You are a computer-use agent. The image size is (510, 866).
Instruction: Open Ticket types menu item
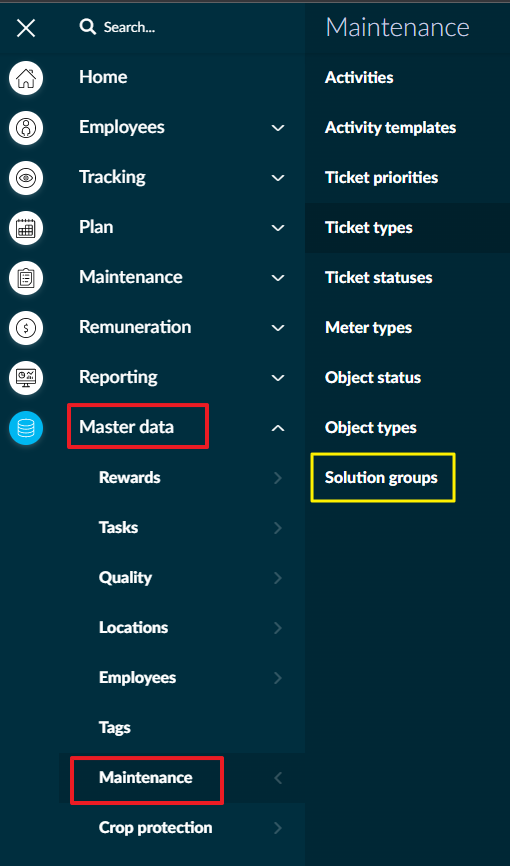[x=369, y=228]
